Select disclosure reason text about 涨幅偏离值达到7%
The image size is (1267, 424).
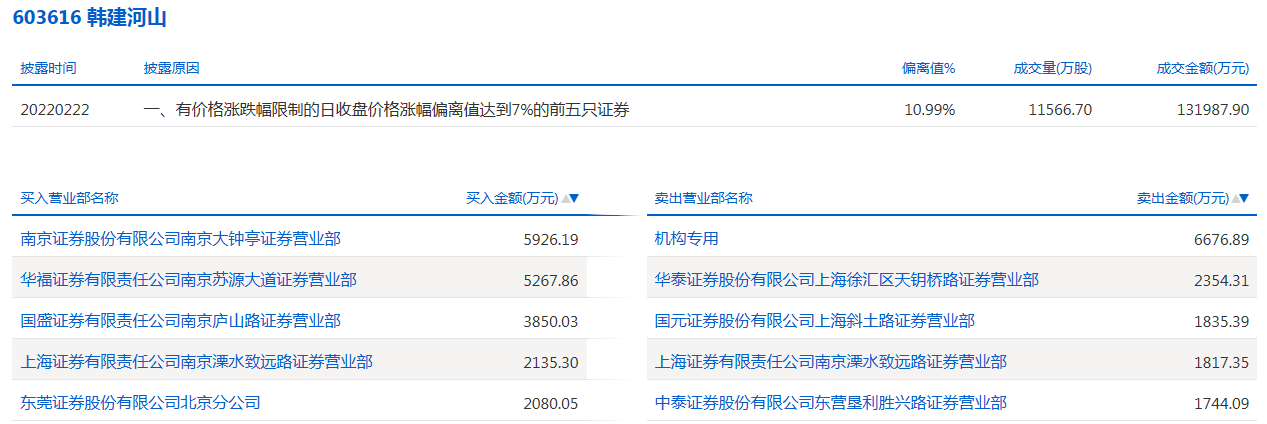click(x=386, y=110)
